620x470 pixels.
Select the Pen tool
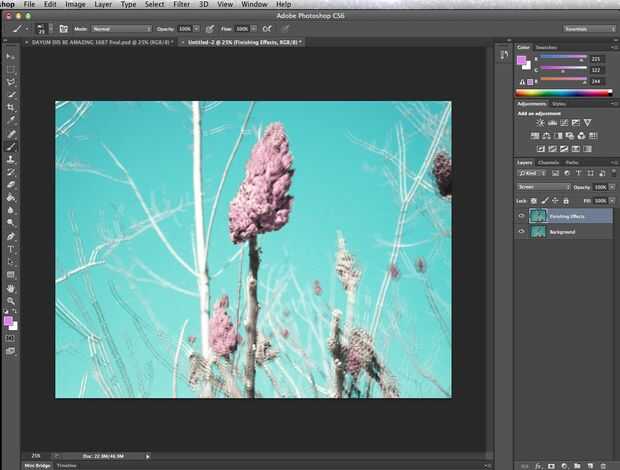(10, 236)
